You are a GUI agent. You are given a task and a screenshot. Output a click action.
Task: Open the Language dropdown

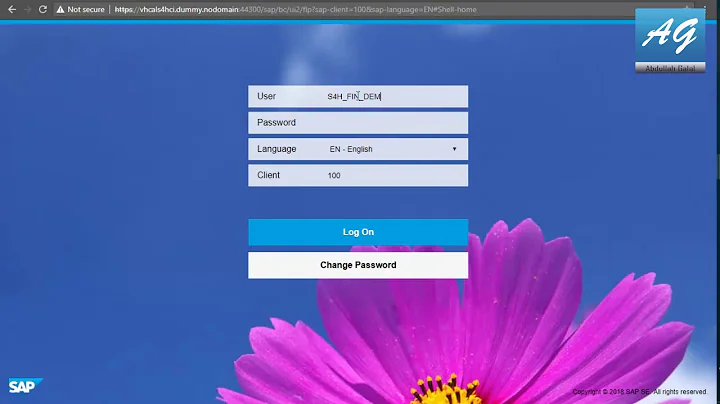pos(358,149)
